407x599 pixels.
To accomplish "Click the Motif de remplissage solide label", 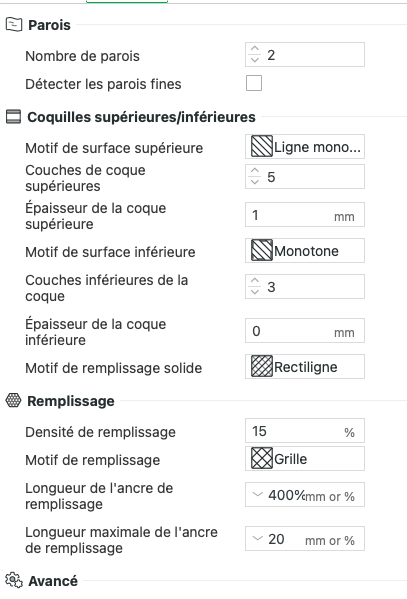I will click(x=114, y=368).
